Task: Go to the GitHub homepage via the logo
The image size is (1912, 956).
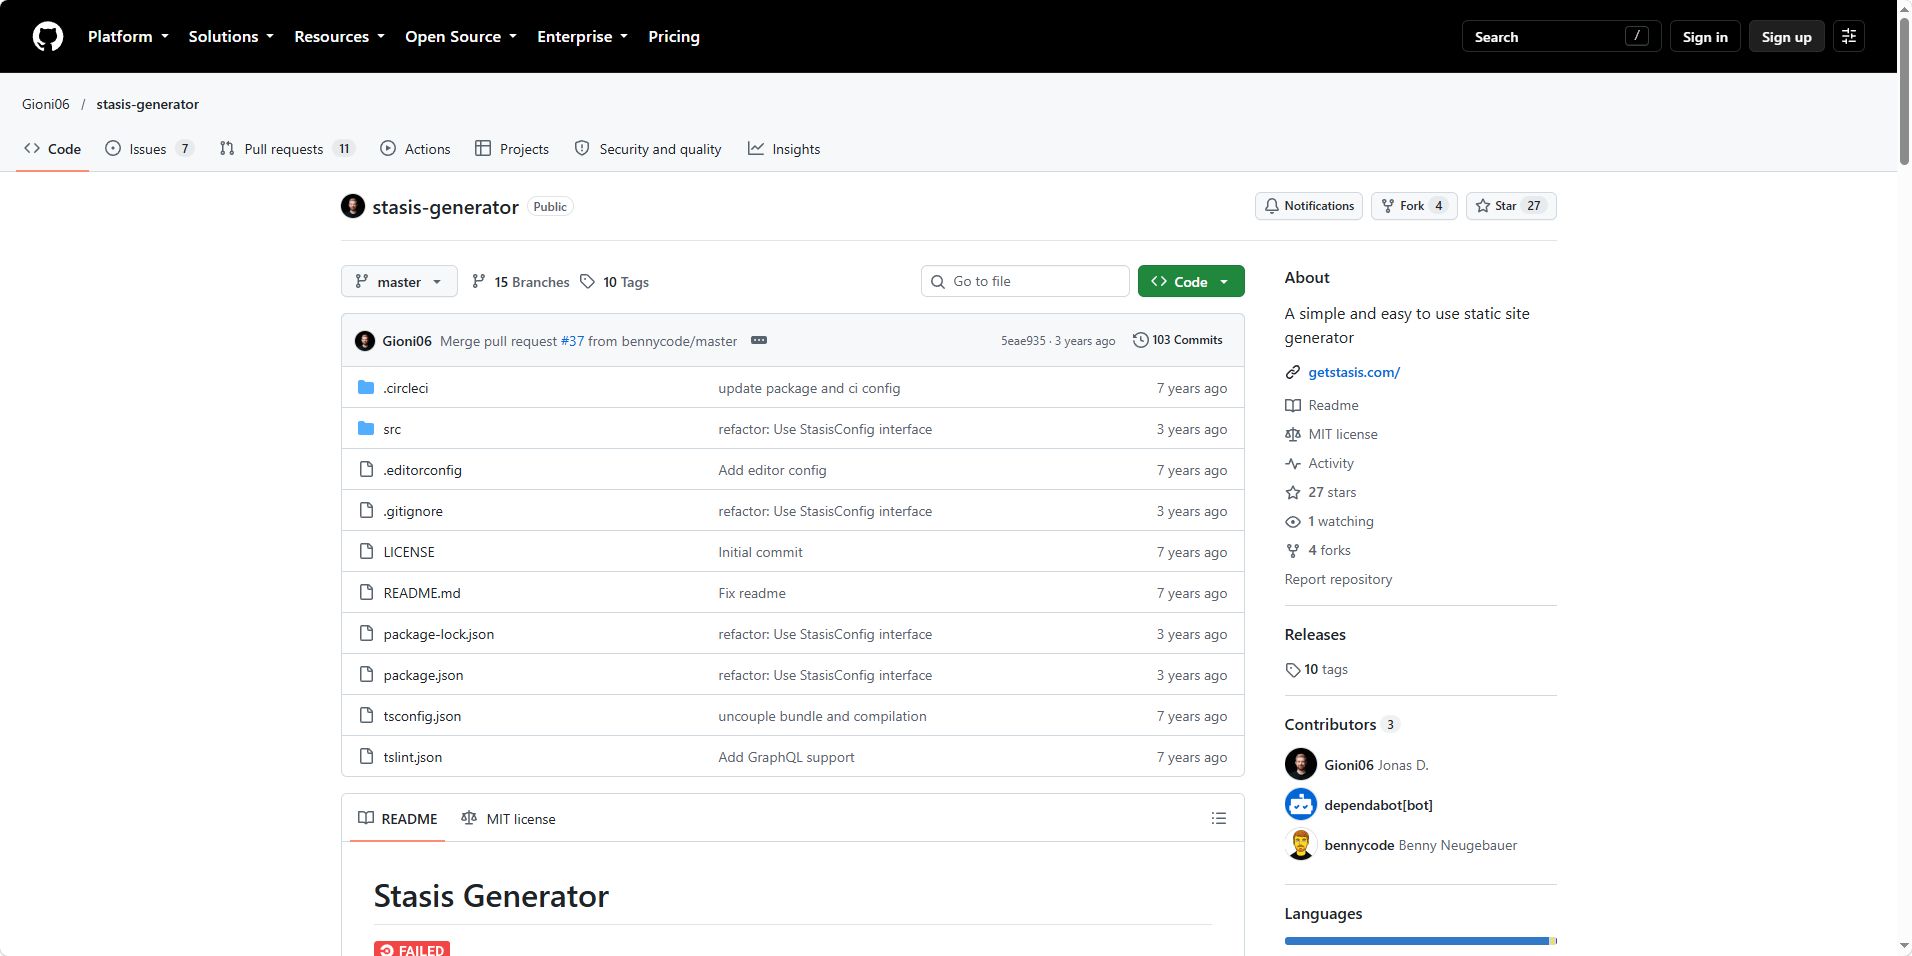Action: click(x=48, y=37)
